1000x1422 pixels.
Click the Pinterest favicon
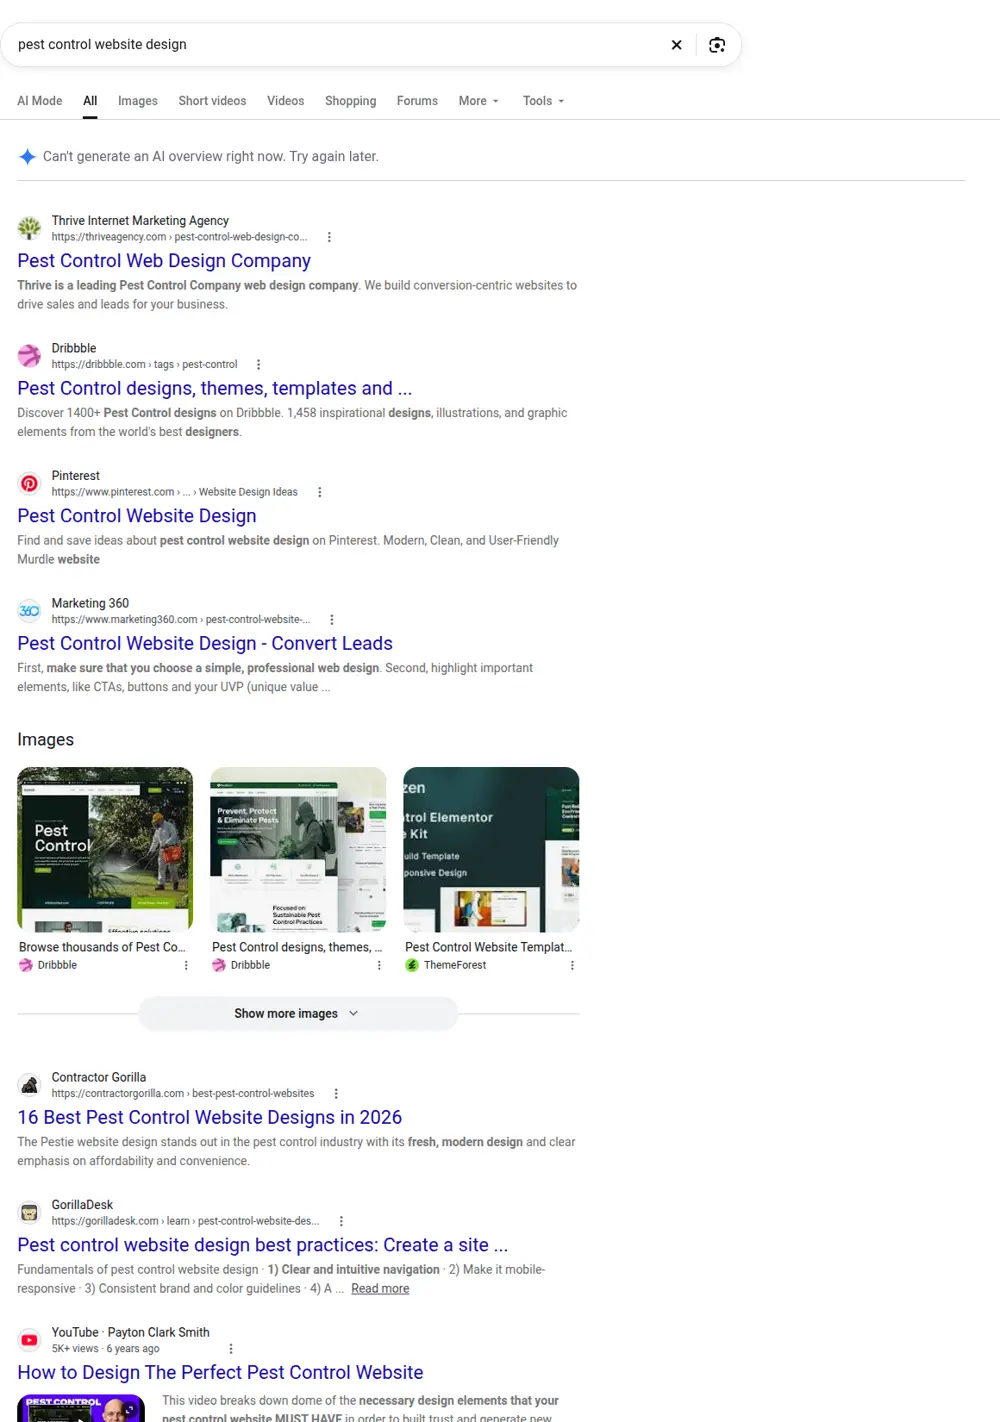pyautogui.click(x=30, y=483)
